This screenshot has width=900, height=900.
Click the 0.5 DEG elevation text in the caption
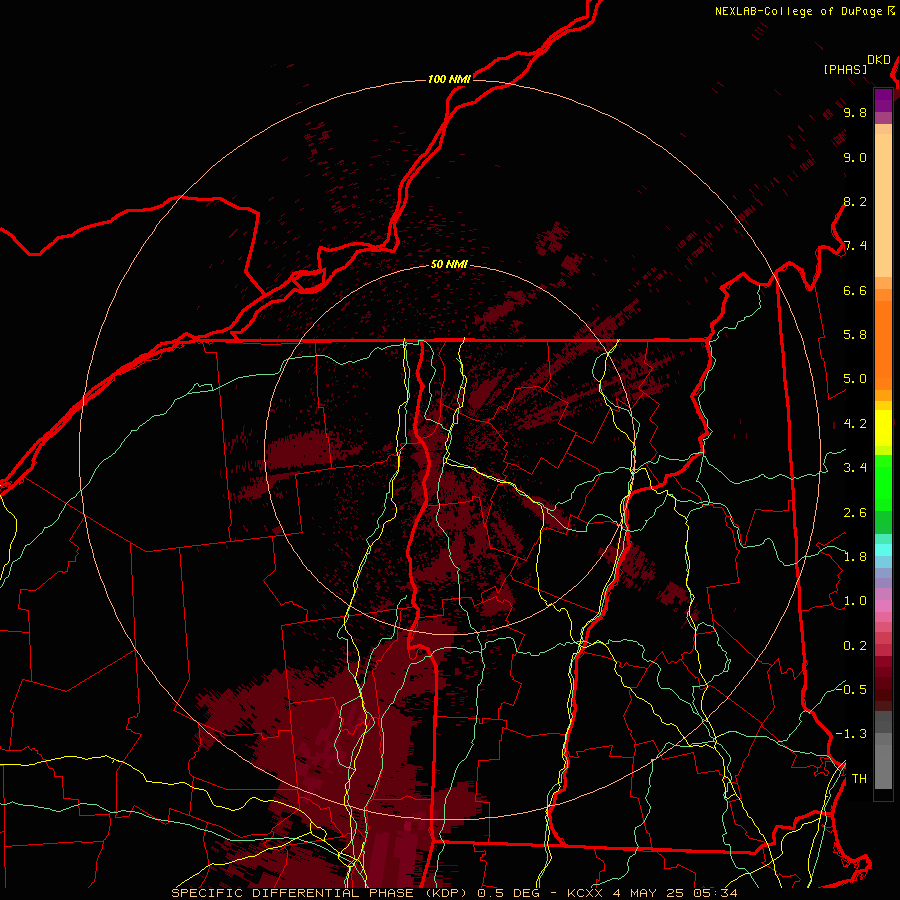pos(509,893)
